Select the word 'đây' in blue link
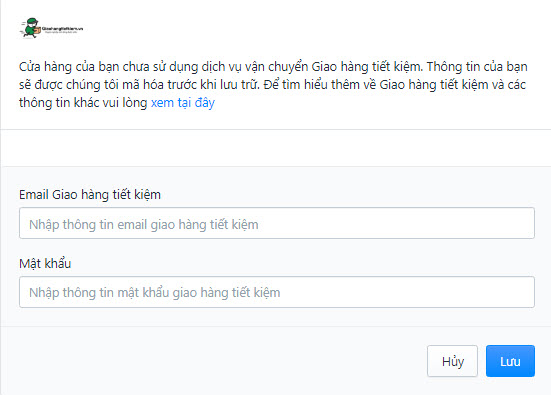This screenshot has height=395, width=551. click(205, 103)
